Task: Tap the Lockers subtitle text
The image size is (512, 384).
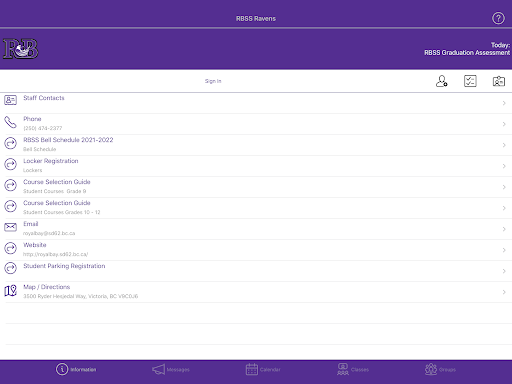Action: click(x=33, y=170)
